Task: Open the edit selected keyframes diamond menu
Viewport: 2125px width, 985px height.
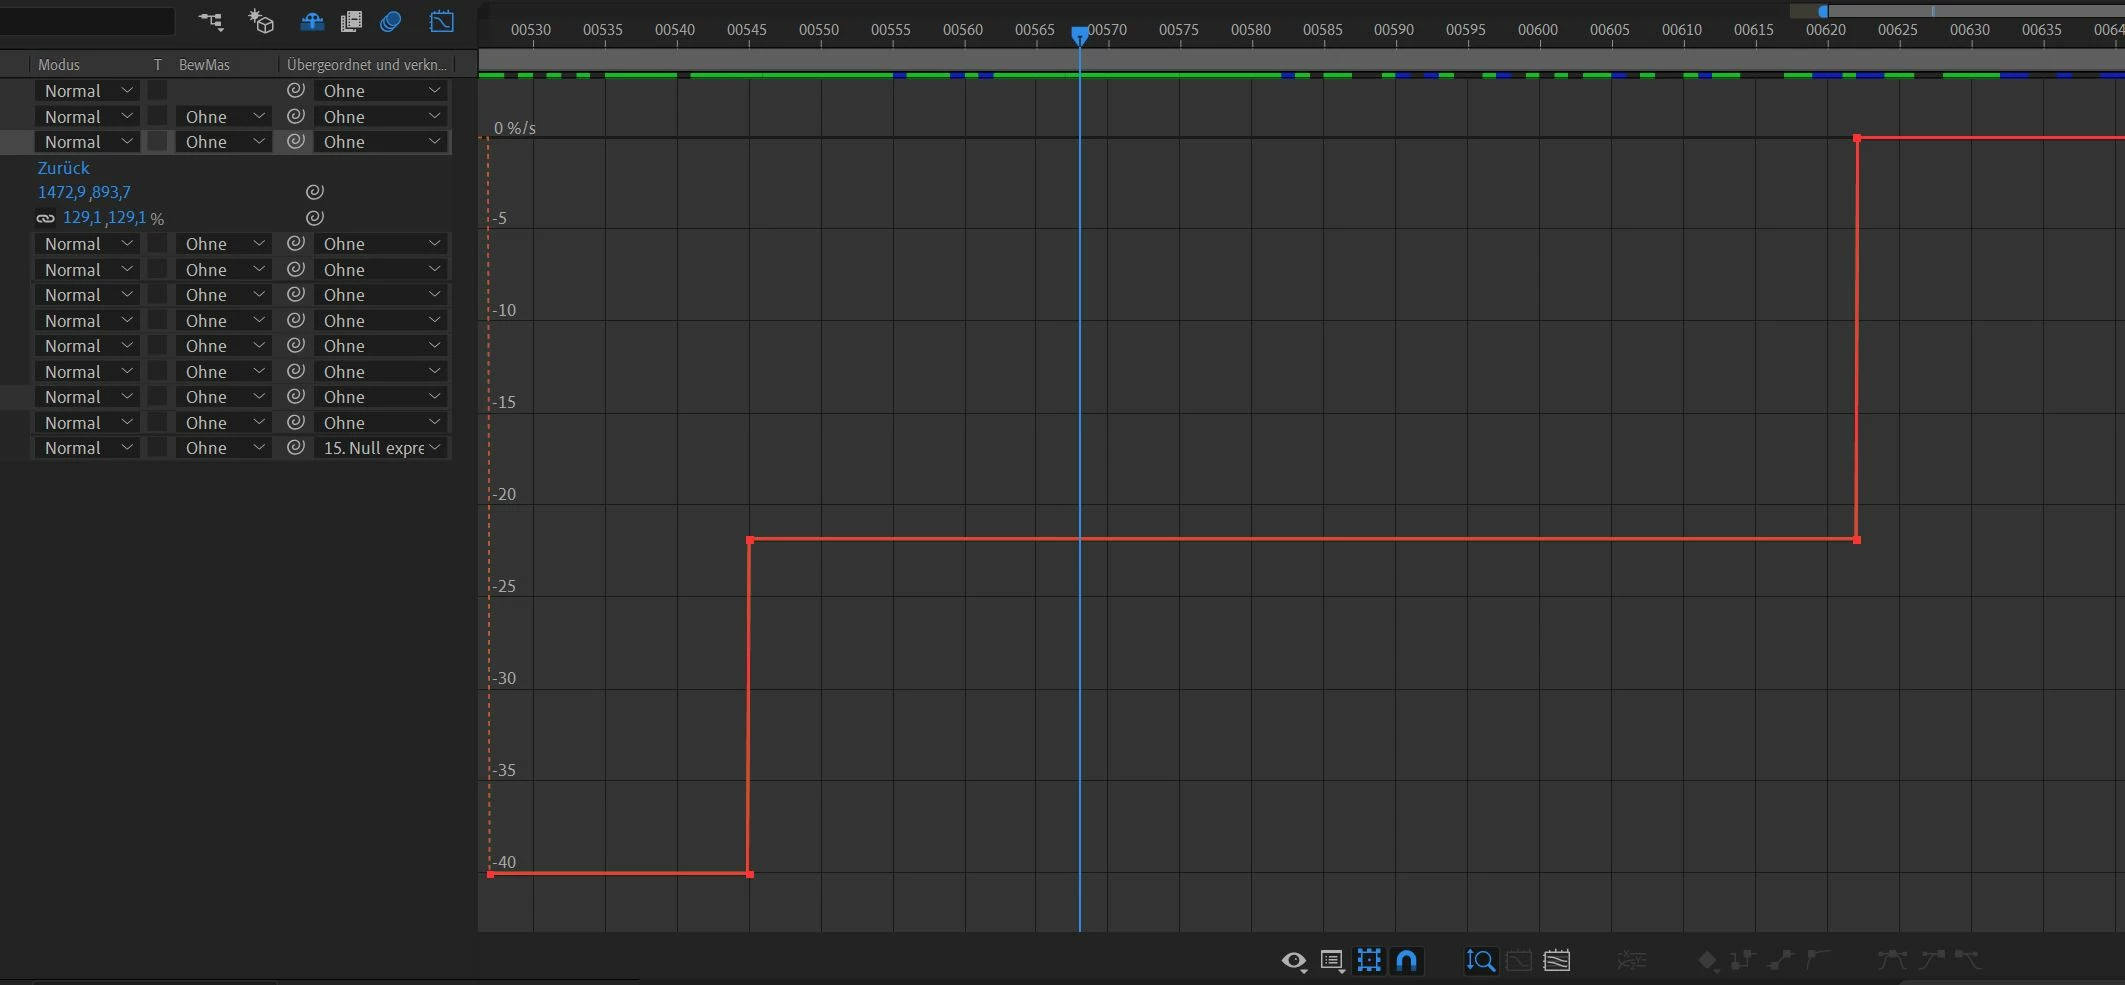Action: [x=1707, y=961]
